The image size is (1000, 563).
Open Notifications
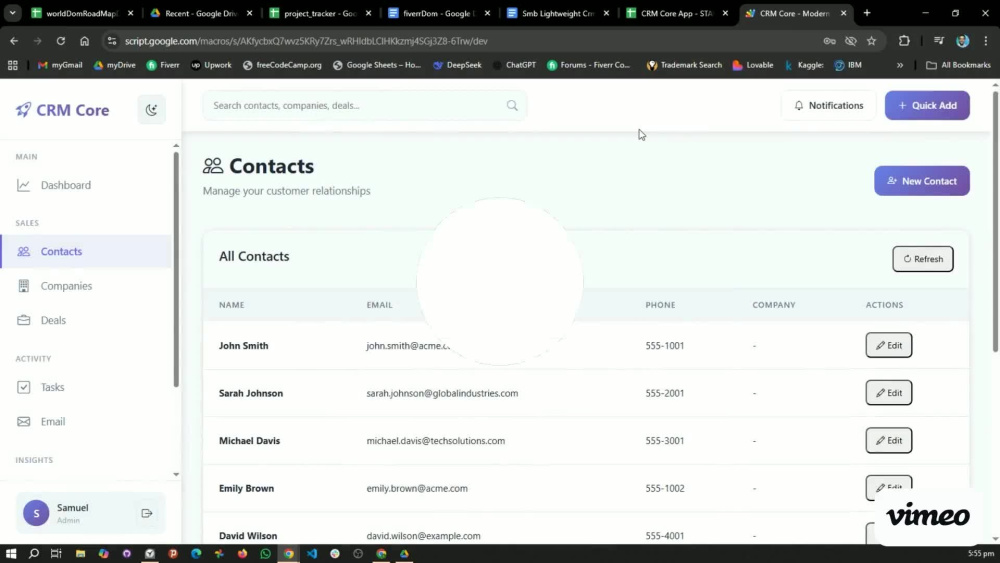pyautogui.click(x=828, y=105)
